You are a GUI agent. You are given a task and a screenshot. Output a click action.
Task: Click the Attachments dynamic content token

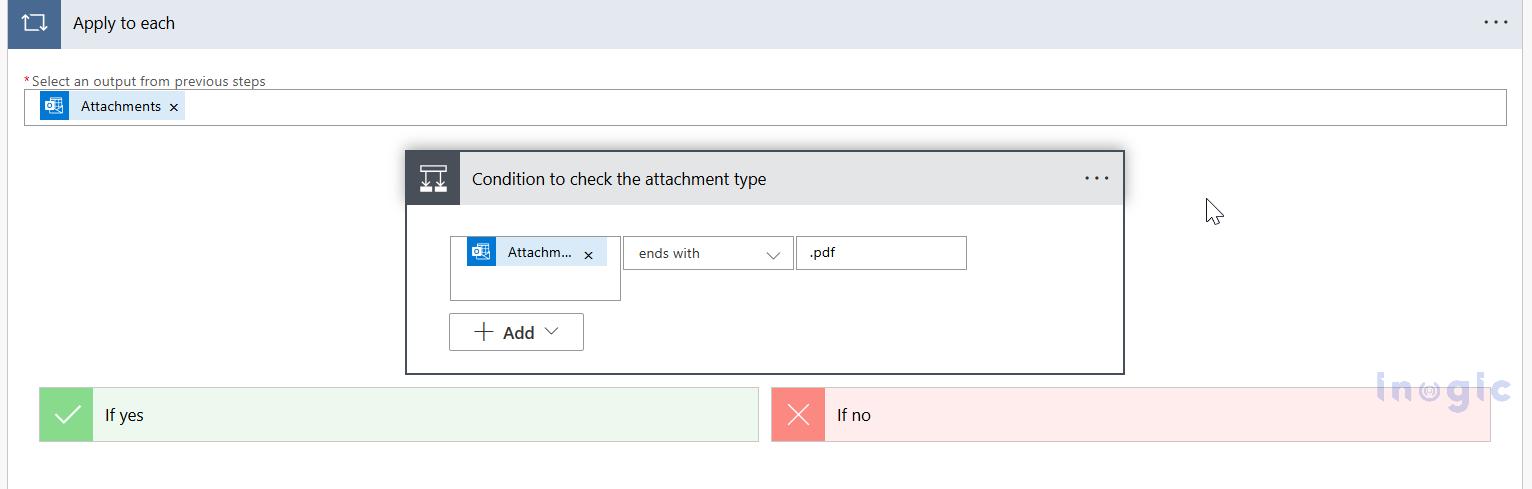point(112,106)
